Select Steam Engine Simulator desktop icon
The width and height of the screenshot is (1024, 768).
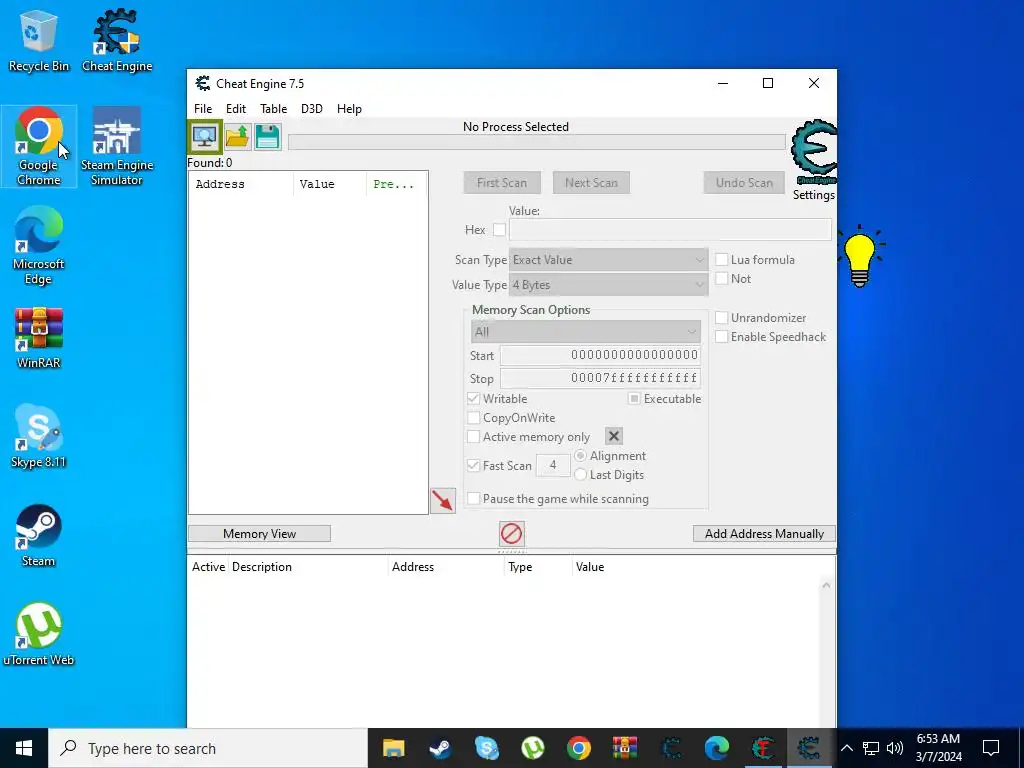click(x=117, y=146)
